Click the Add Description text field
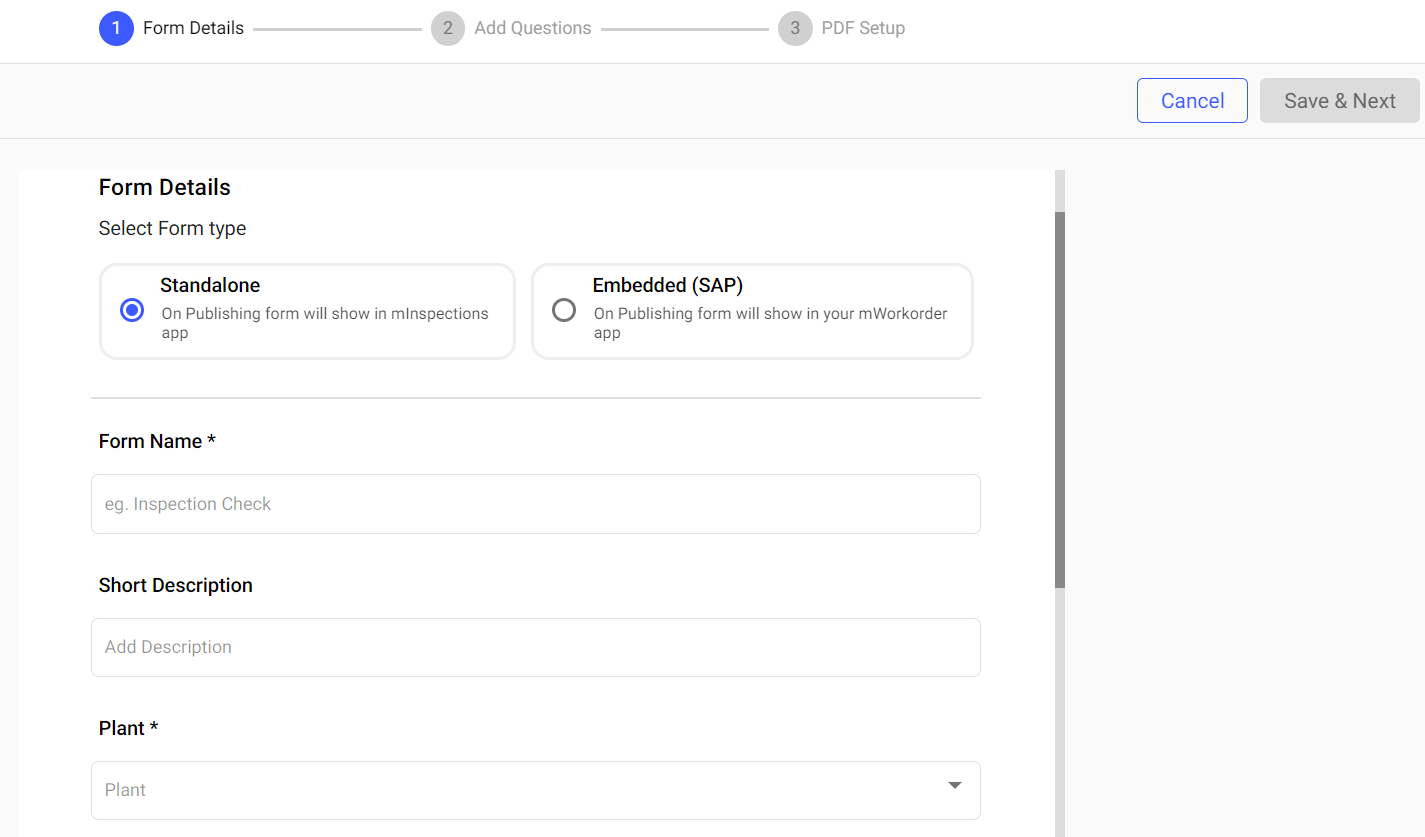Screen dimensions: 1425x837 tap(535, 647)
